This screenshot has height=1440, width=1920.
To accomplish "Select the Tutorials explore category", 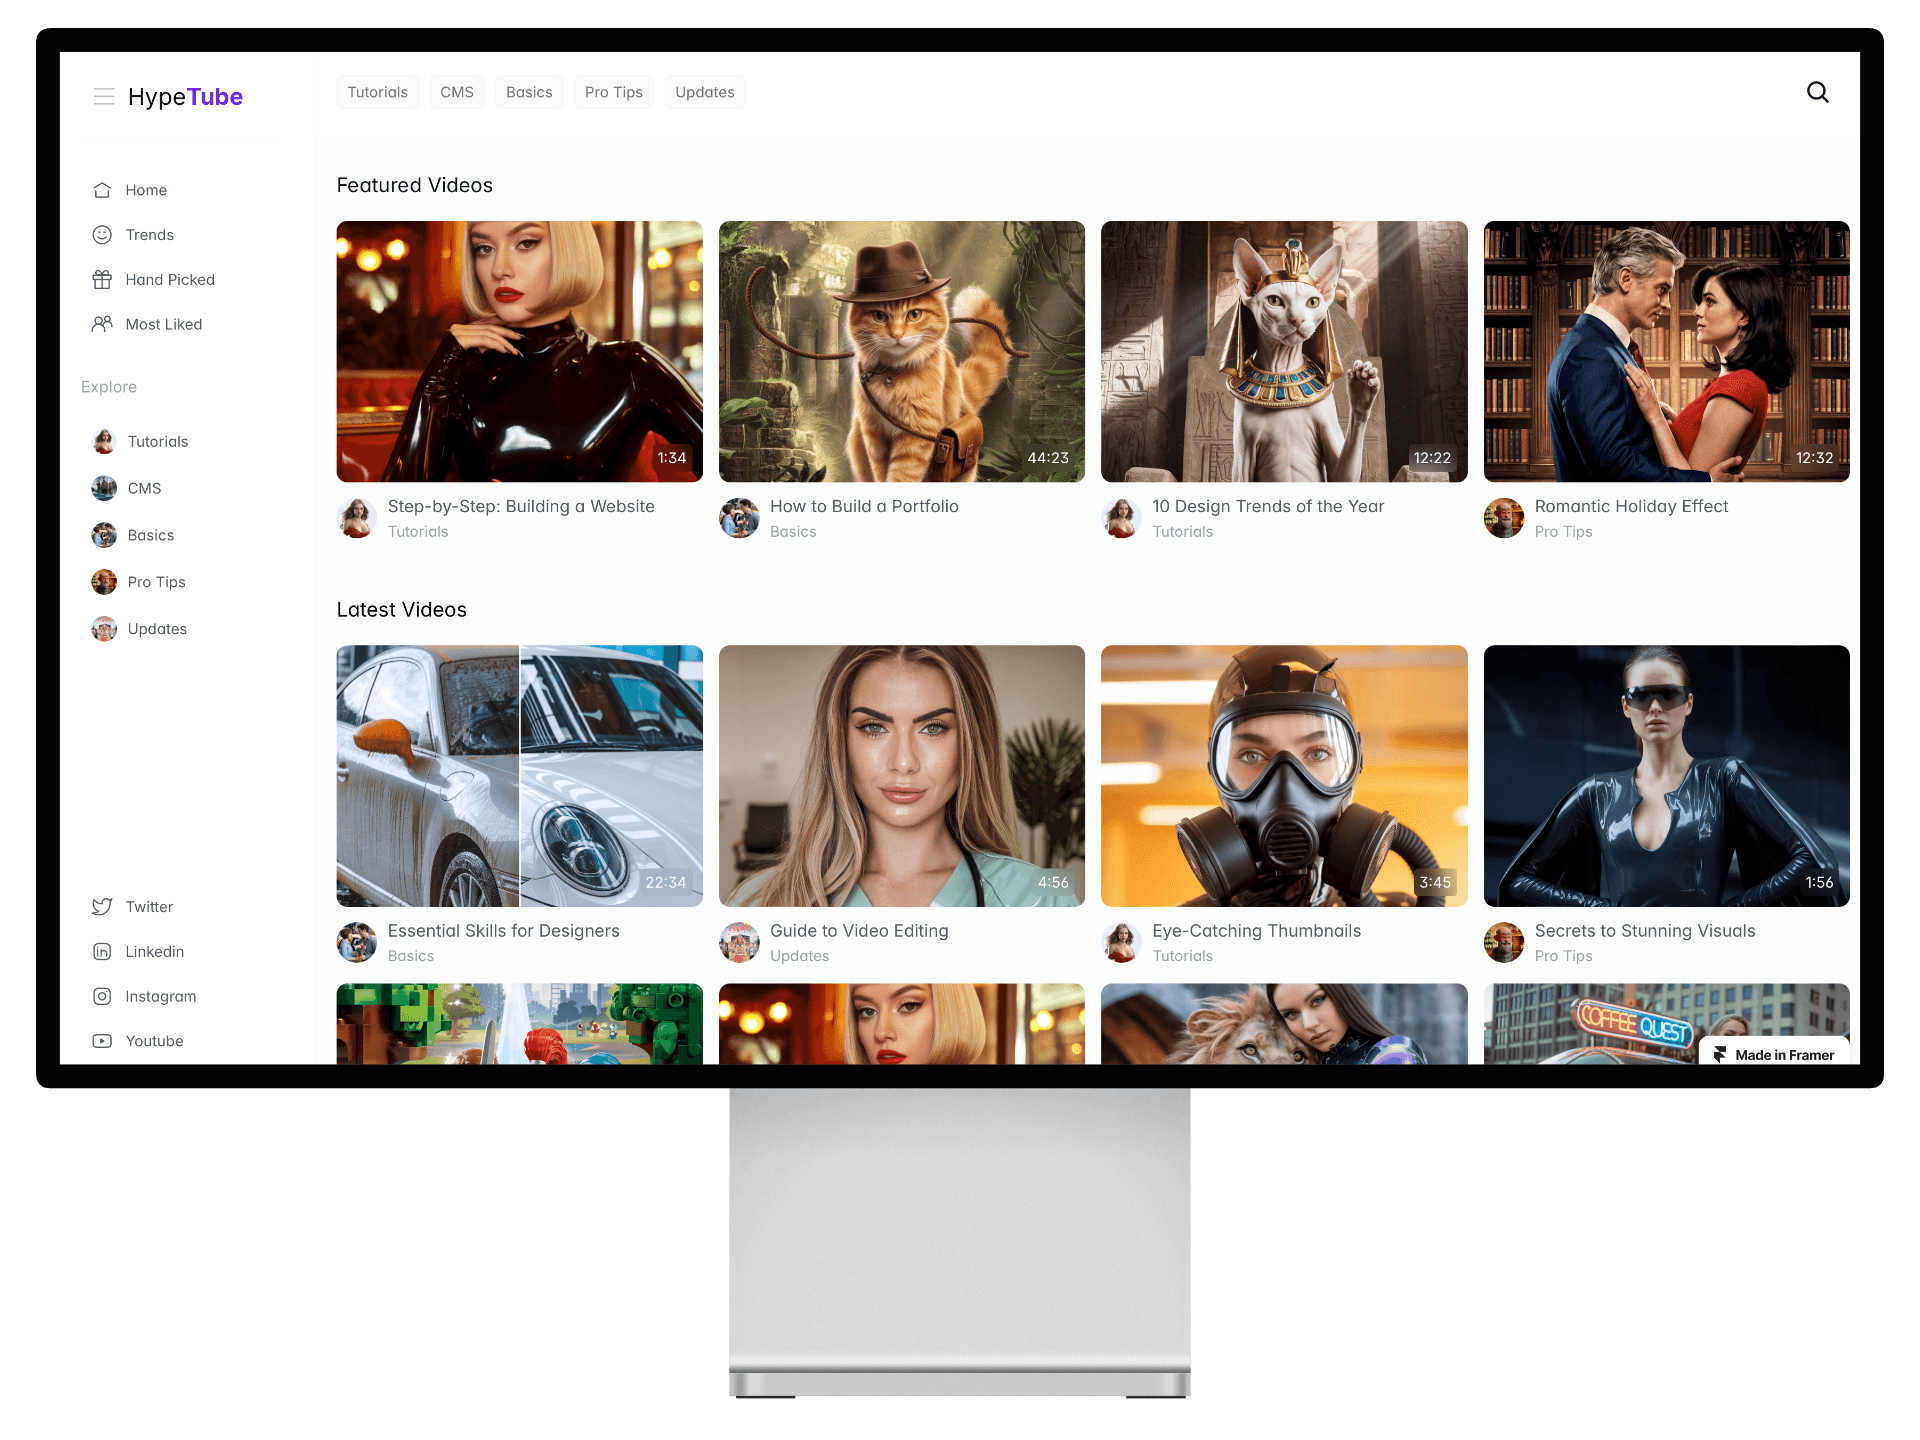I will point(157,440).
